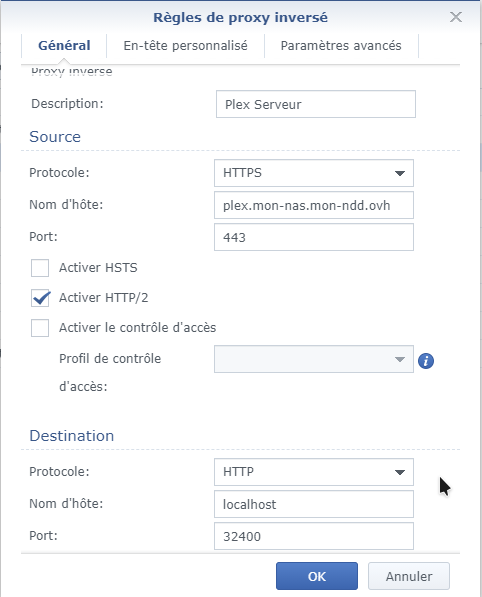Uncheck the Activer HTTP/2 checkbox
This screenshot has height=597, width=482.
pyautogui.click(x=40, y=298)
